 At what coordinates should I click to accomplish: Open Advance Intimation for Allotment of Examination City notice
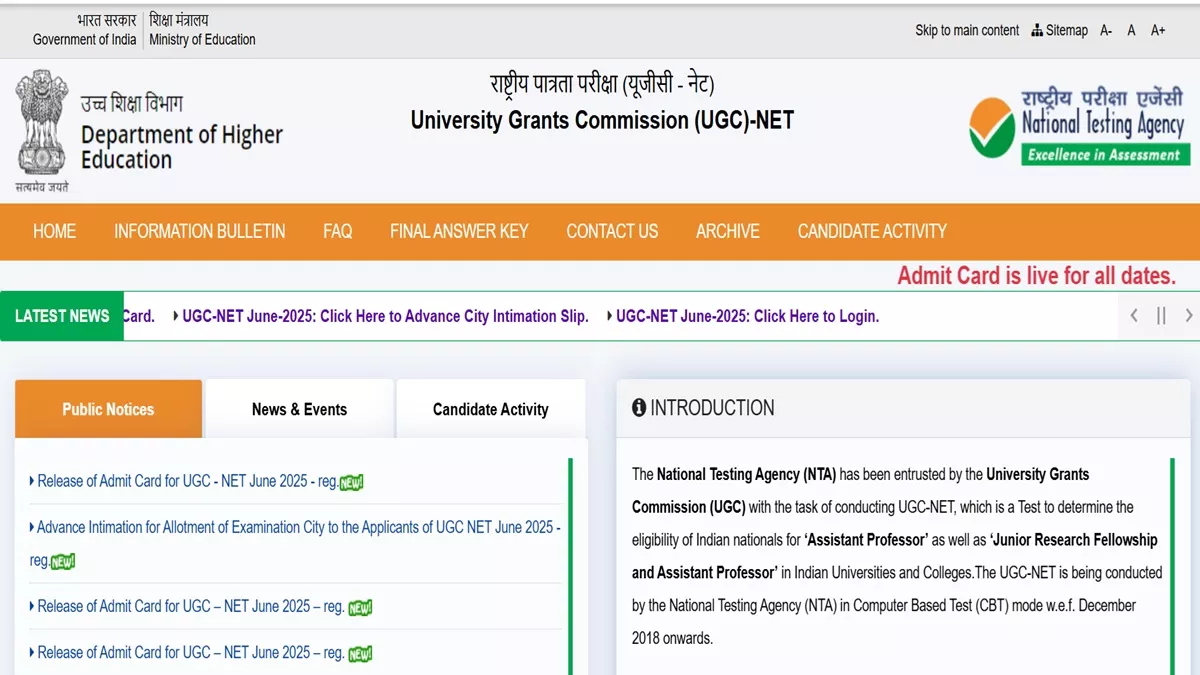point(295,543)
